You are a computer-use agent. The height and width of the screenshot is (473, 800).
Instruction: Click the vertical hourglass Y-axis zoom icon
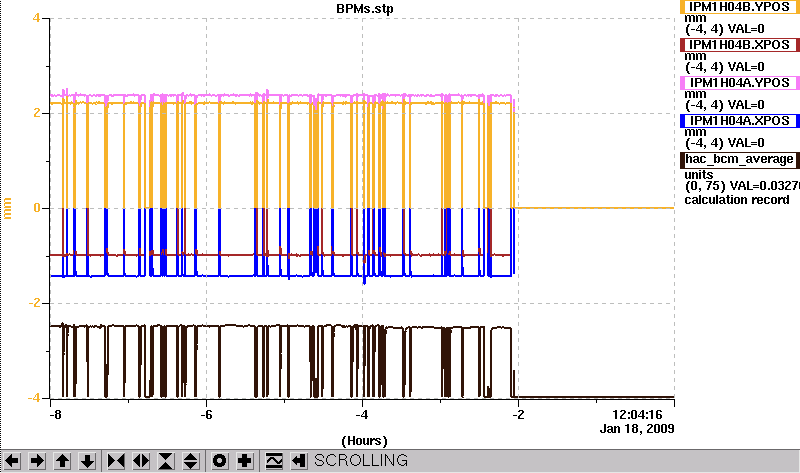coord(166,461)
